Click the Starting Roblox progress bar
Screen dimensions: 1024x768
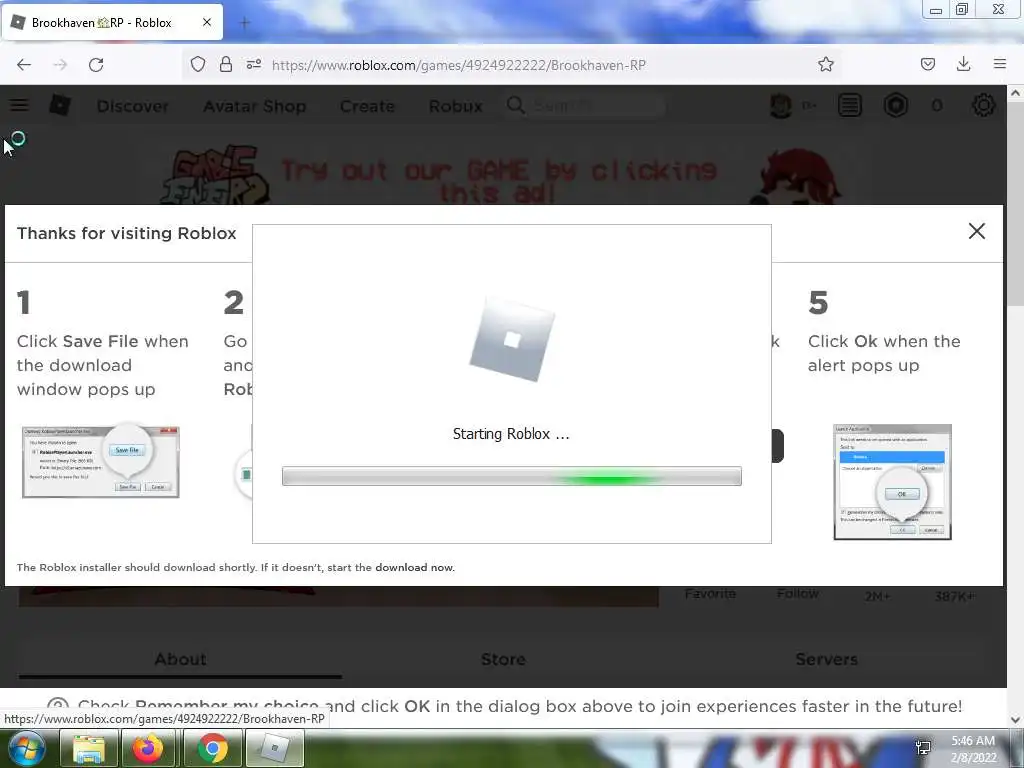pyautogui.click(x=511, y=476)
